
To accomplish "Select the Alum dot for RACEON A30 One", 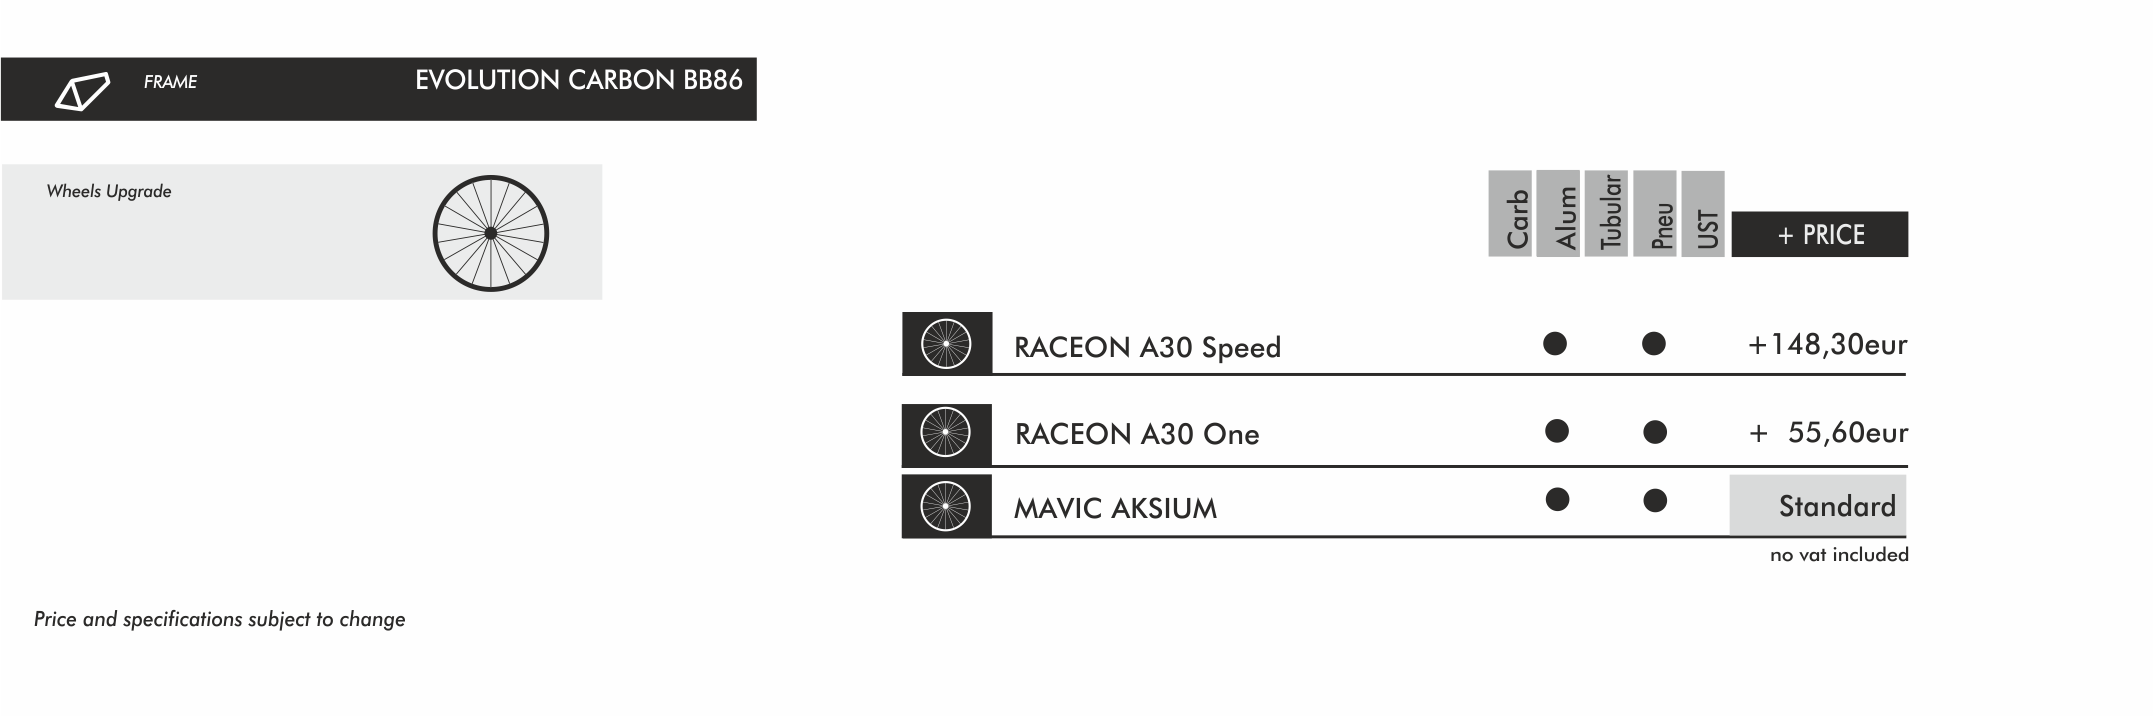I will point(1556,431).
